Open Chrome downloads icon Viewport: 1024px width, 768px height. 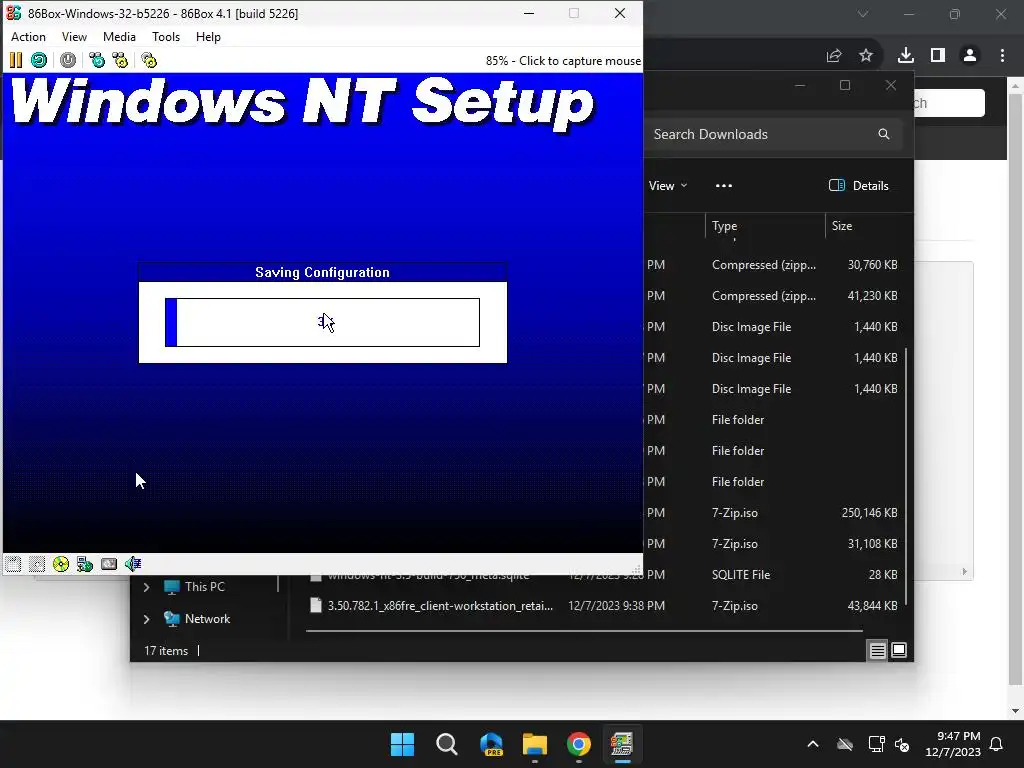(x=906, y=56)
